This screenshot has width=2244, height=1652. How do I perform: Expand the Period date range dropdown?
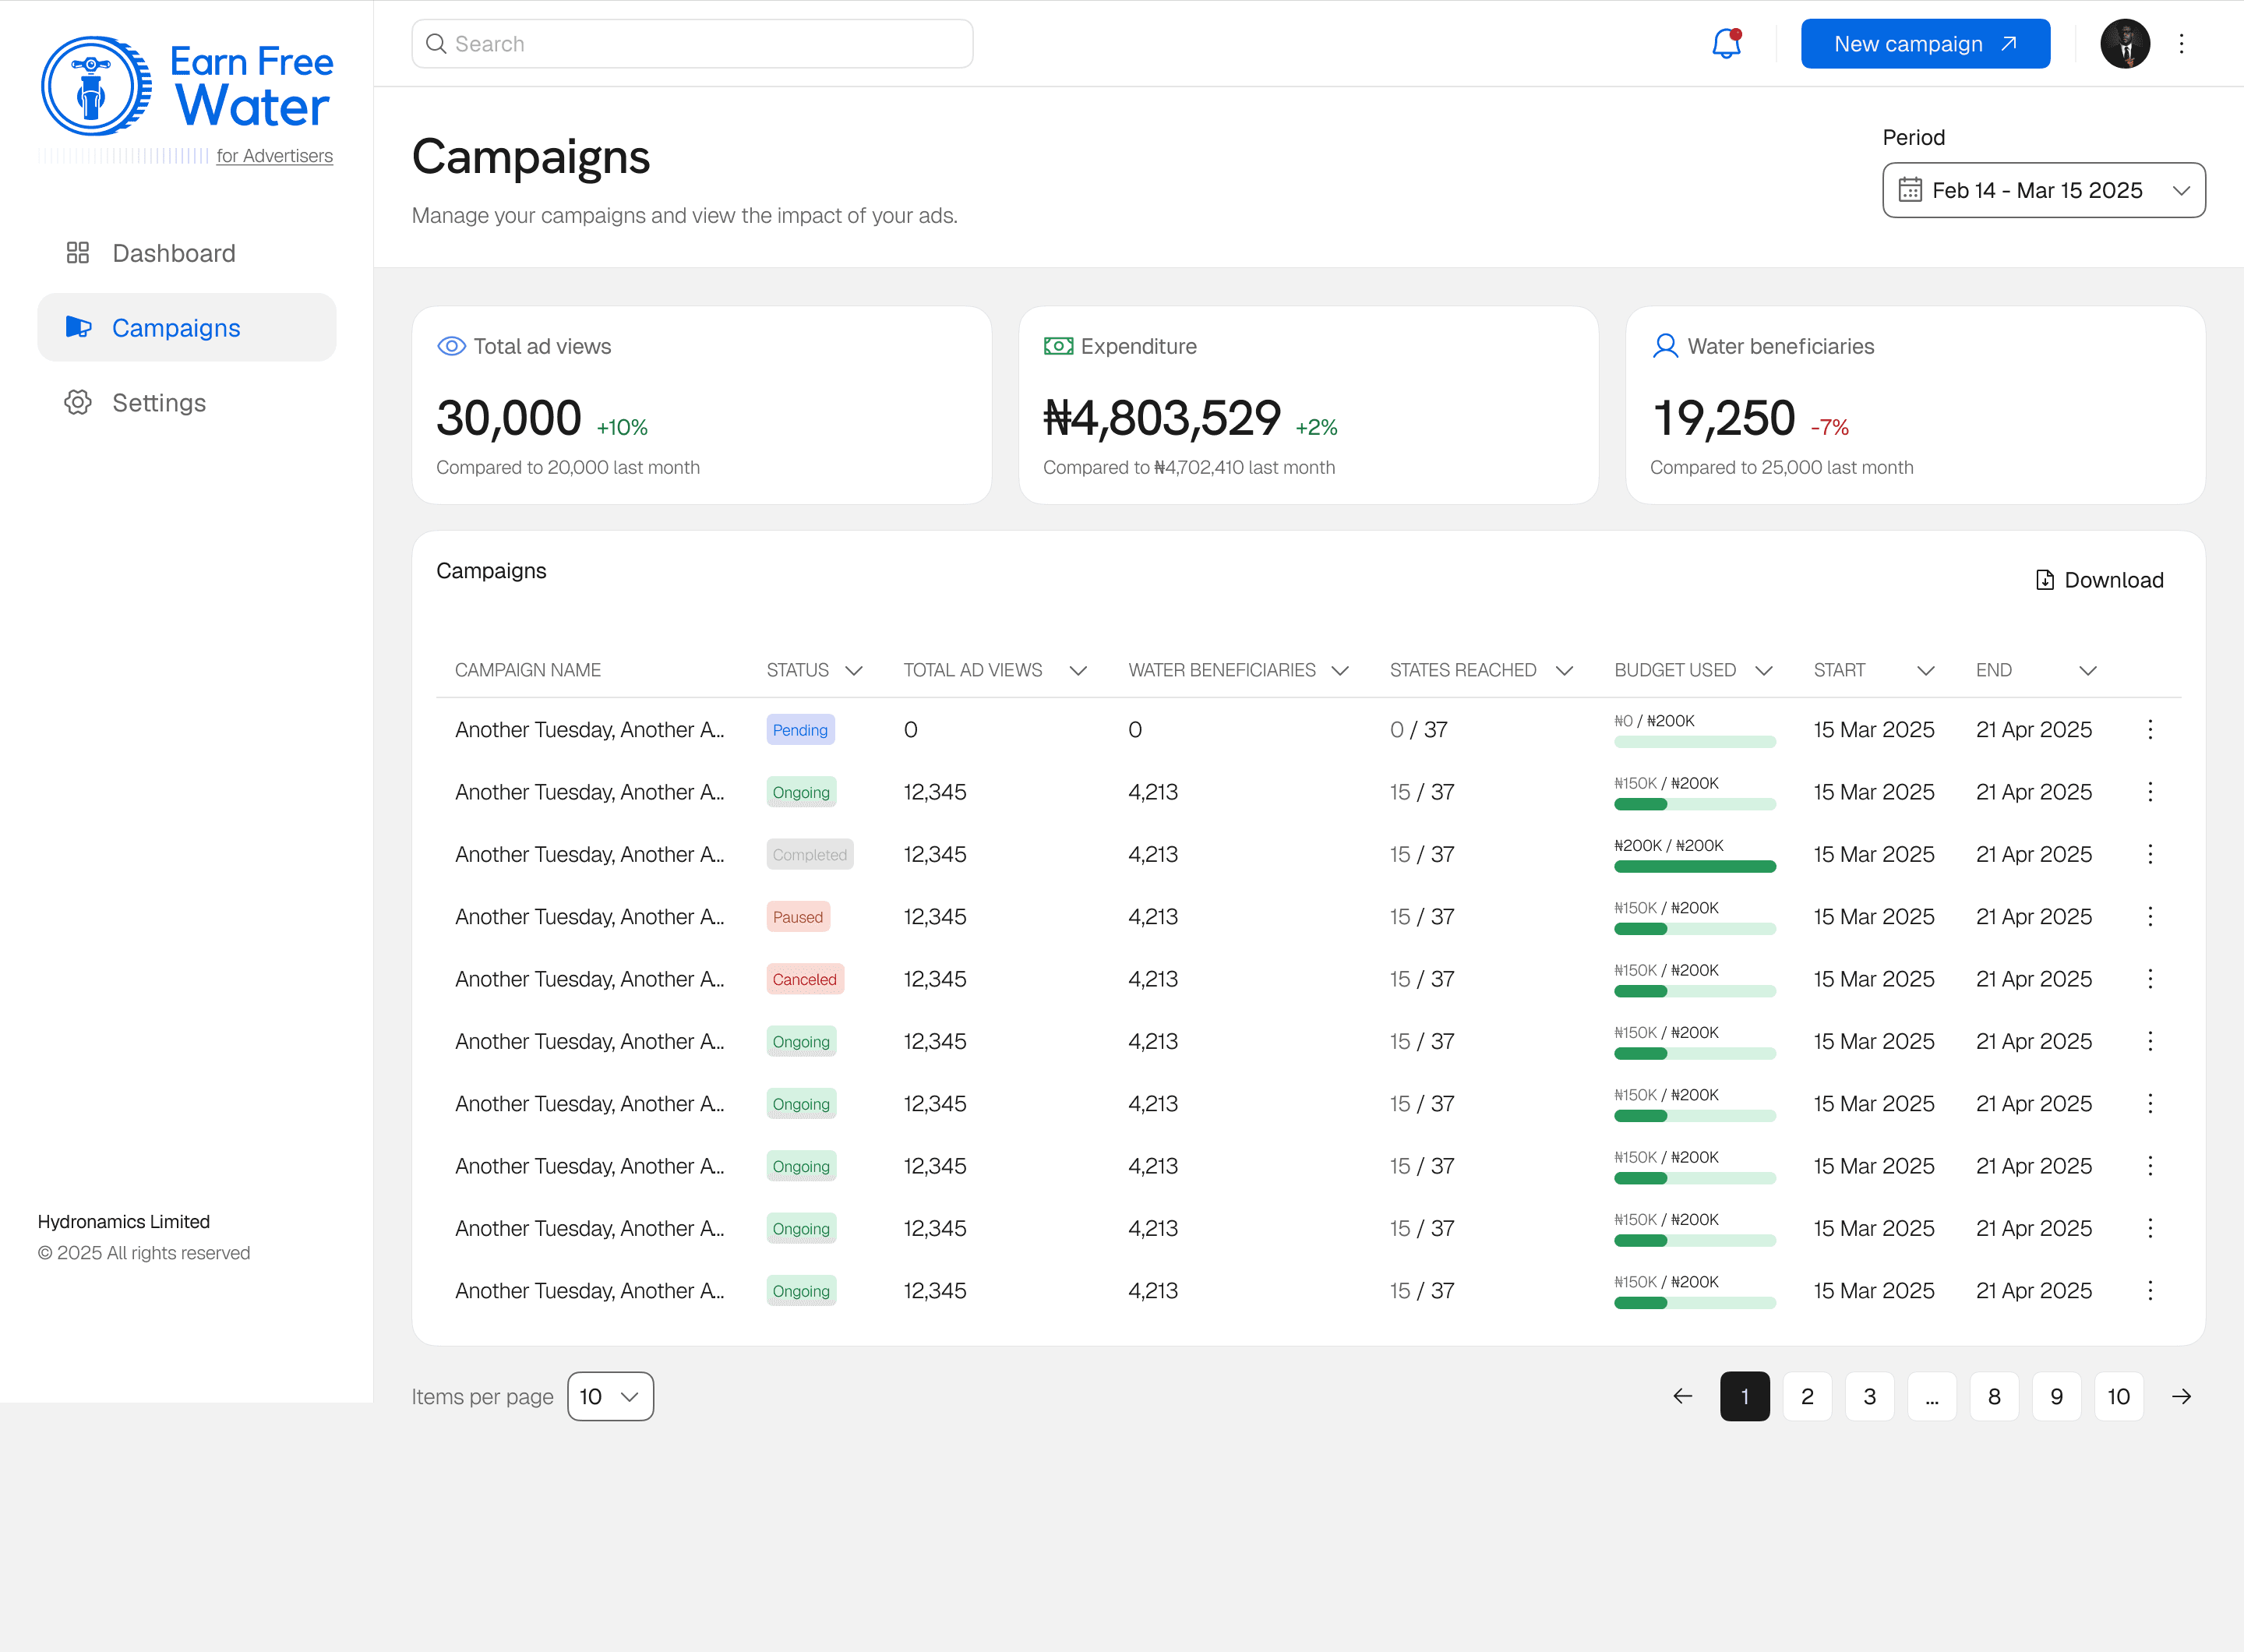pos(2044,190)
